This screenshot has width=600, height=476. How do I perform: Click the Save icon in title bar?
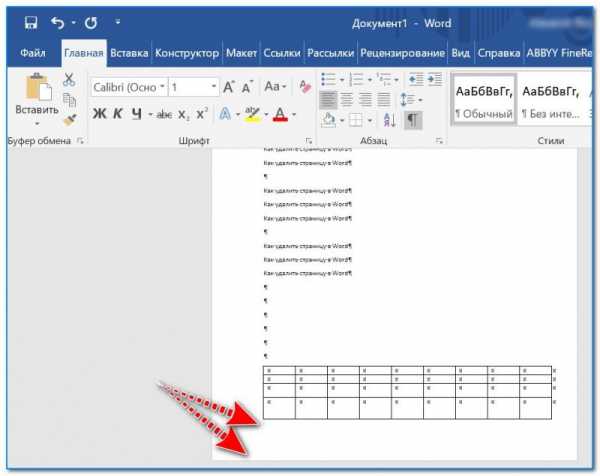(x=31, y=21)
